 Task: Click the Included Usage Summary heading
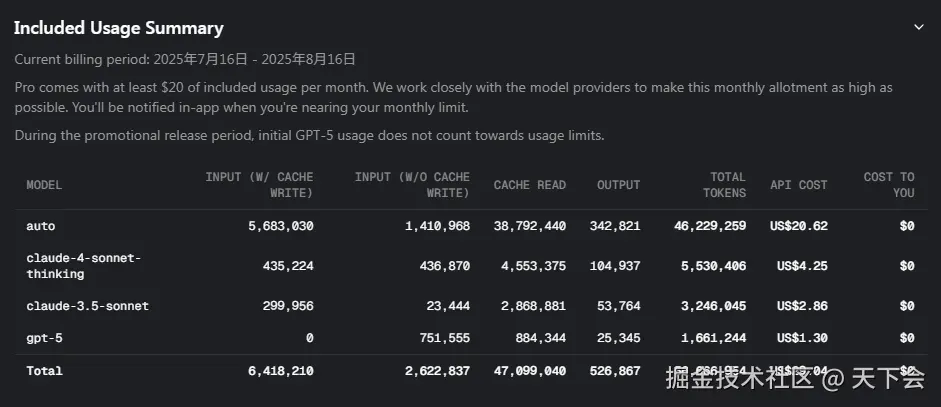tap(119, 28)
